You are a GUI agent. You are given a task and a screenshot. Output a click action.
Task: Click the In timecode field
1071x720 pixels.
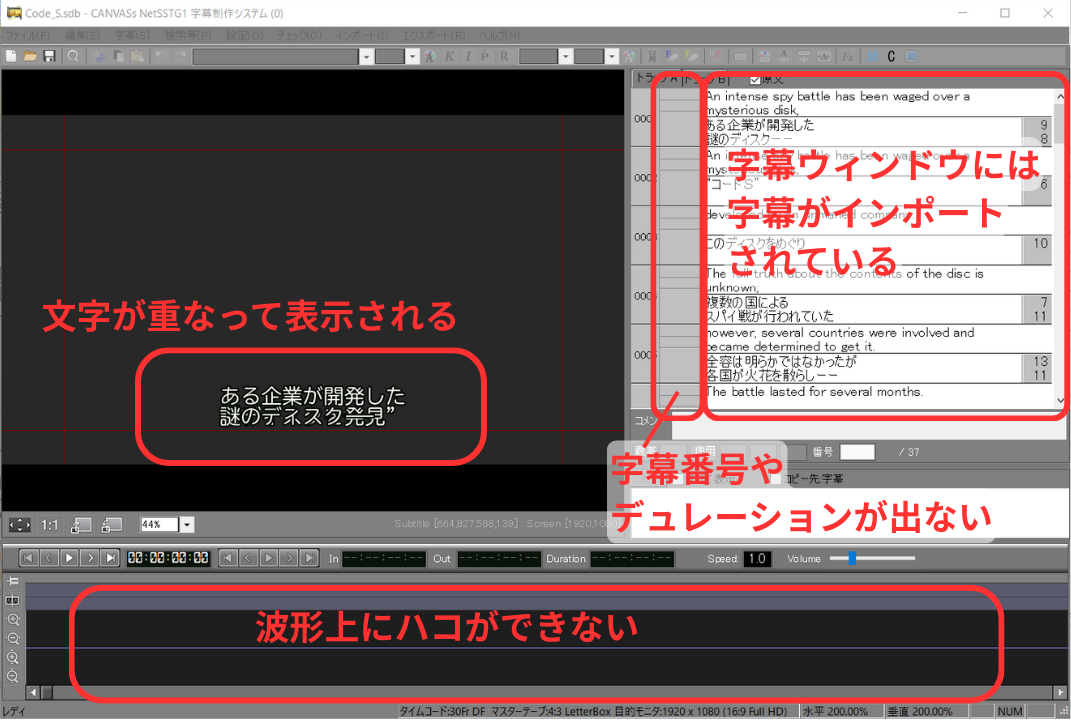coord(384,559)
